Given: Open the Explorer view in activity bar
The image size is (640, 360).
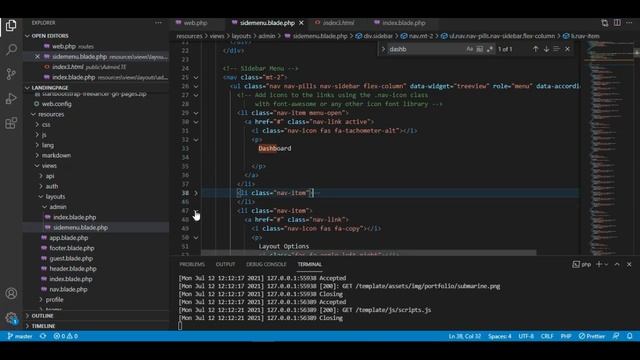Looking at the screenshot, I should pyautogui.click(x=11, y=25).
